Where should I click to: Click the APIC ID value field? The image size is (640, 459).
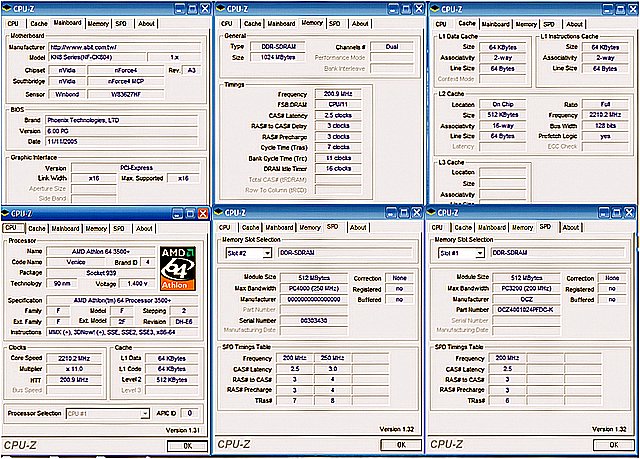pyautogui.click(x=189, y=413)
